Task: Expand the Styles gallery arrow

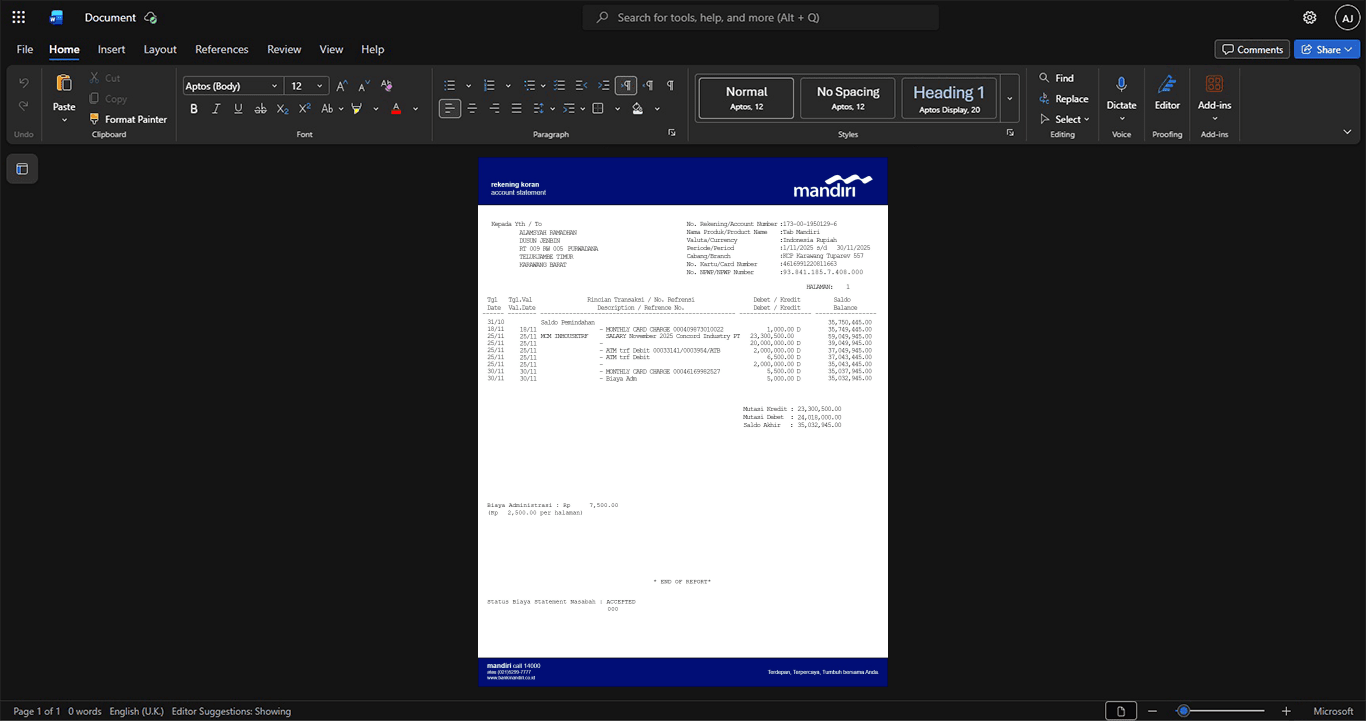Action: pos(1010,98)
